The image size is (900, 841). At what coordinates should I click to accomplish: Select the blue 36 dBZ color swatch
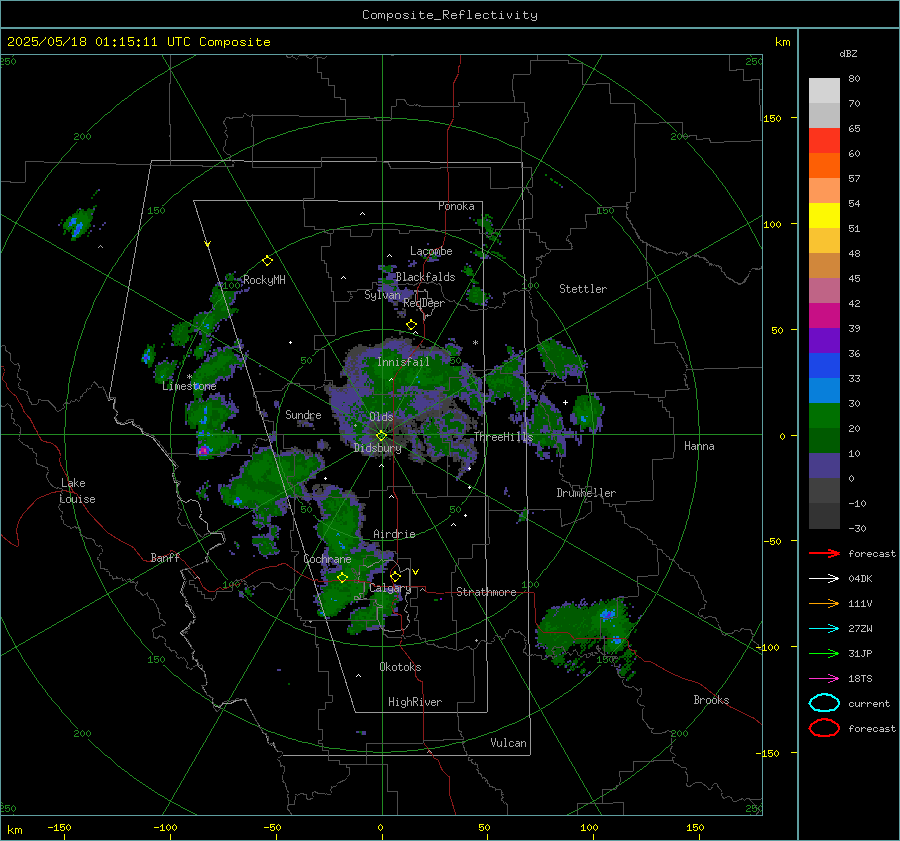click(824, 366)
